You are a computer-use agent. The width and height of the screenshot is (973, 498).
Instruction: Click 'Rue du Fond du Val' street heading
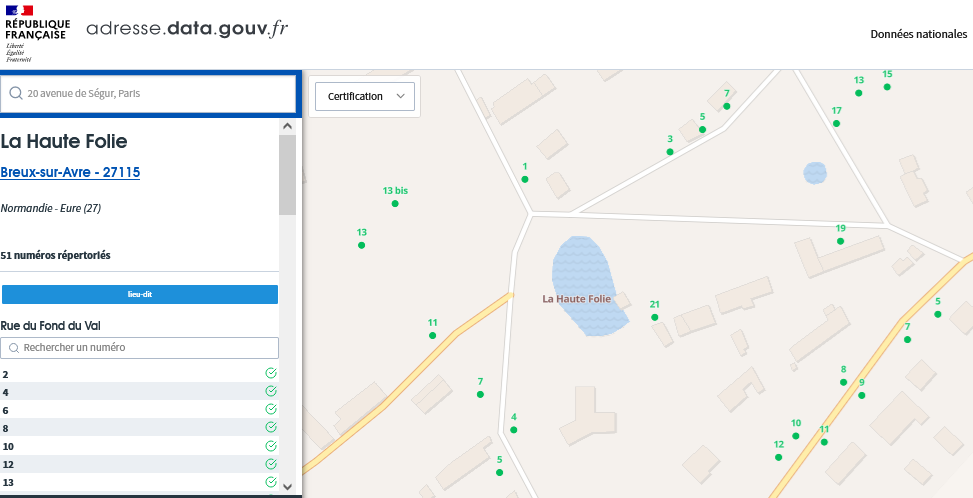(51, 325)
